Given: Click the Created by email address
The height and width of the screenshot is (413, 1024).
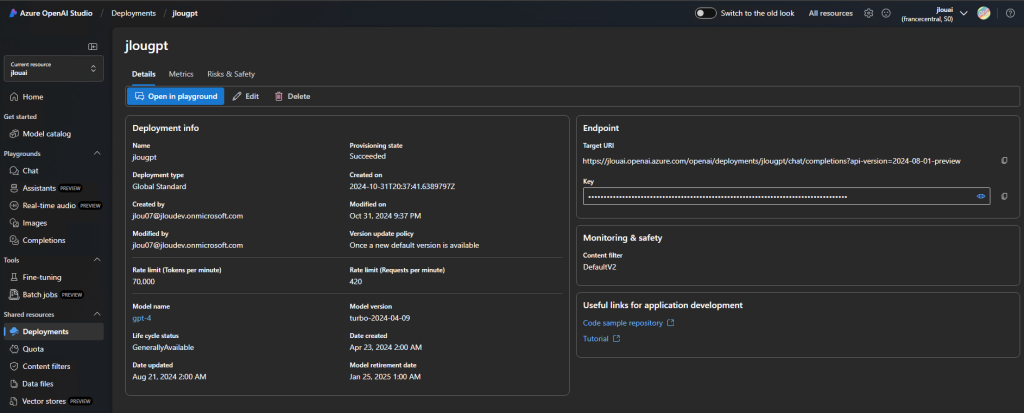Looking at the screenshot, I should click(x=187, y=216).
